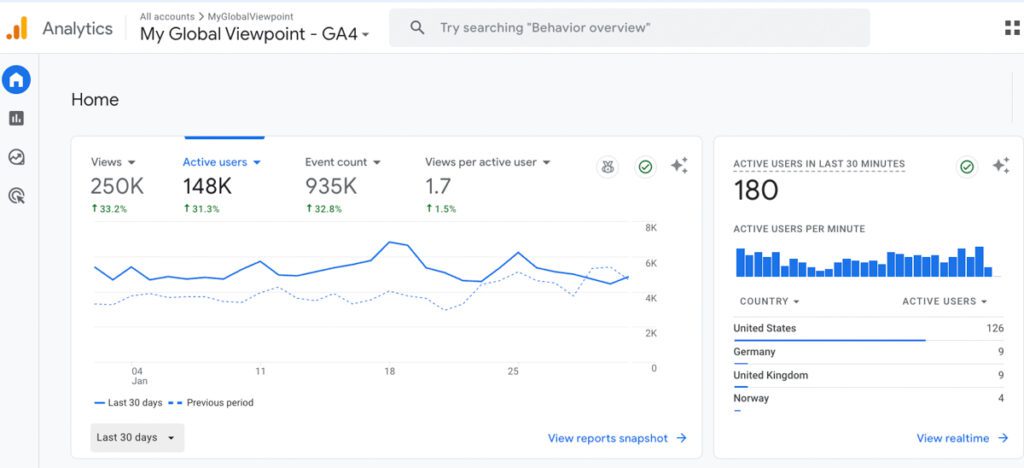
Task: Click the 32.8% Event count change
Action: 324,209
